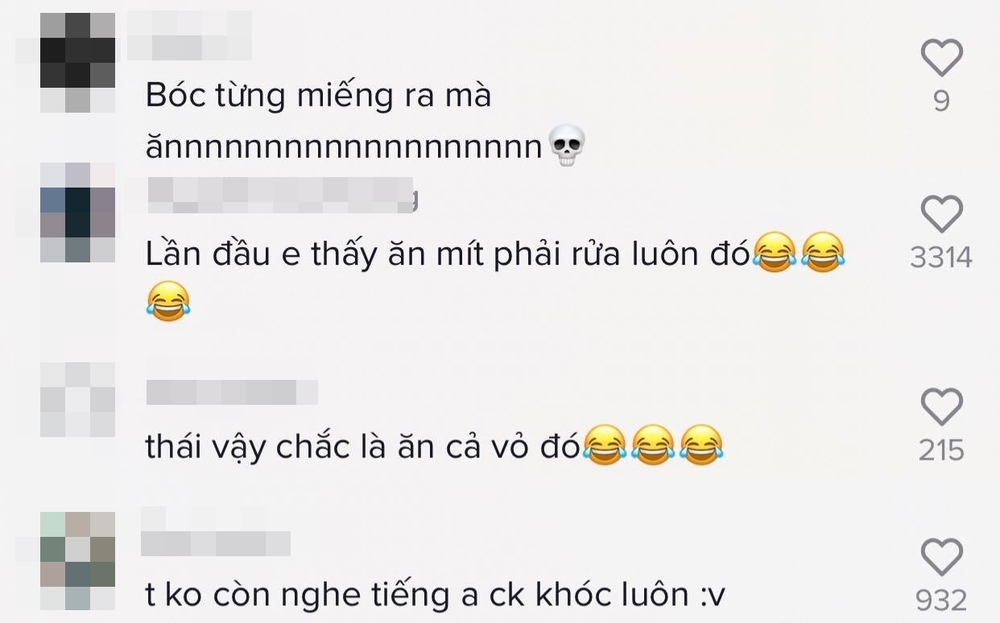Click the like count showing 215

[x=941, y=450]
